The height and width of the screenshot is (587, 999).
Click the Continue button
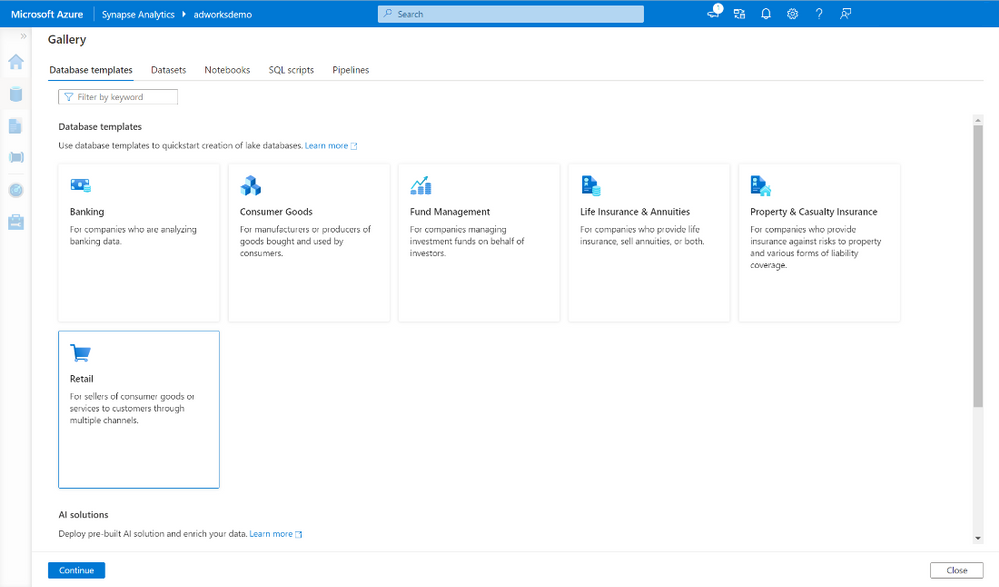pyautogui.click(x=76, y=570)
